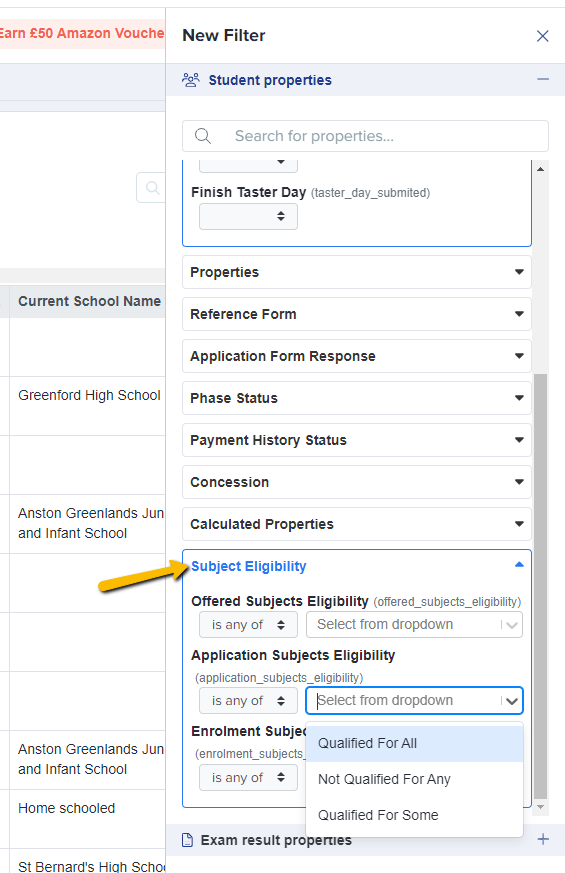Screen dimensions: 565x873
Task: Click the Exam result properties document icon
Action: [188, 840]
